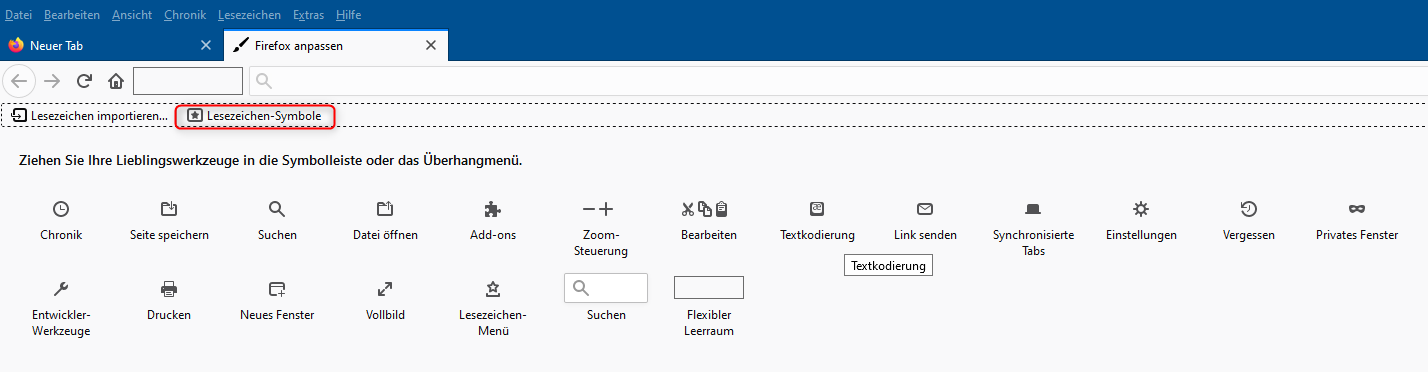Click the Drucken printer icon
1428x372 pixels.
[x=169, y=289]
